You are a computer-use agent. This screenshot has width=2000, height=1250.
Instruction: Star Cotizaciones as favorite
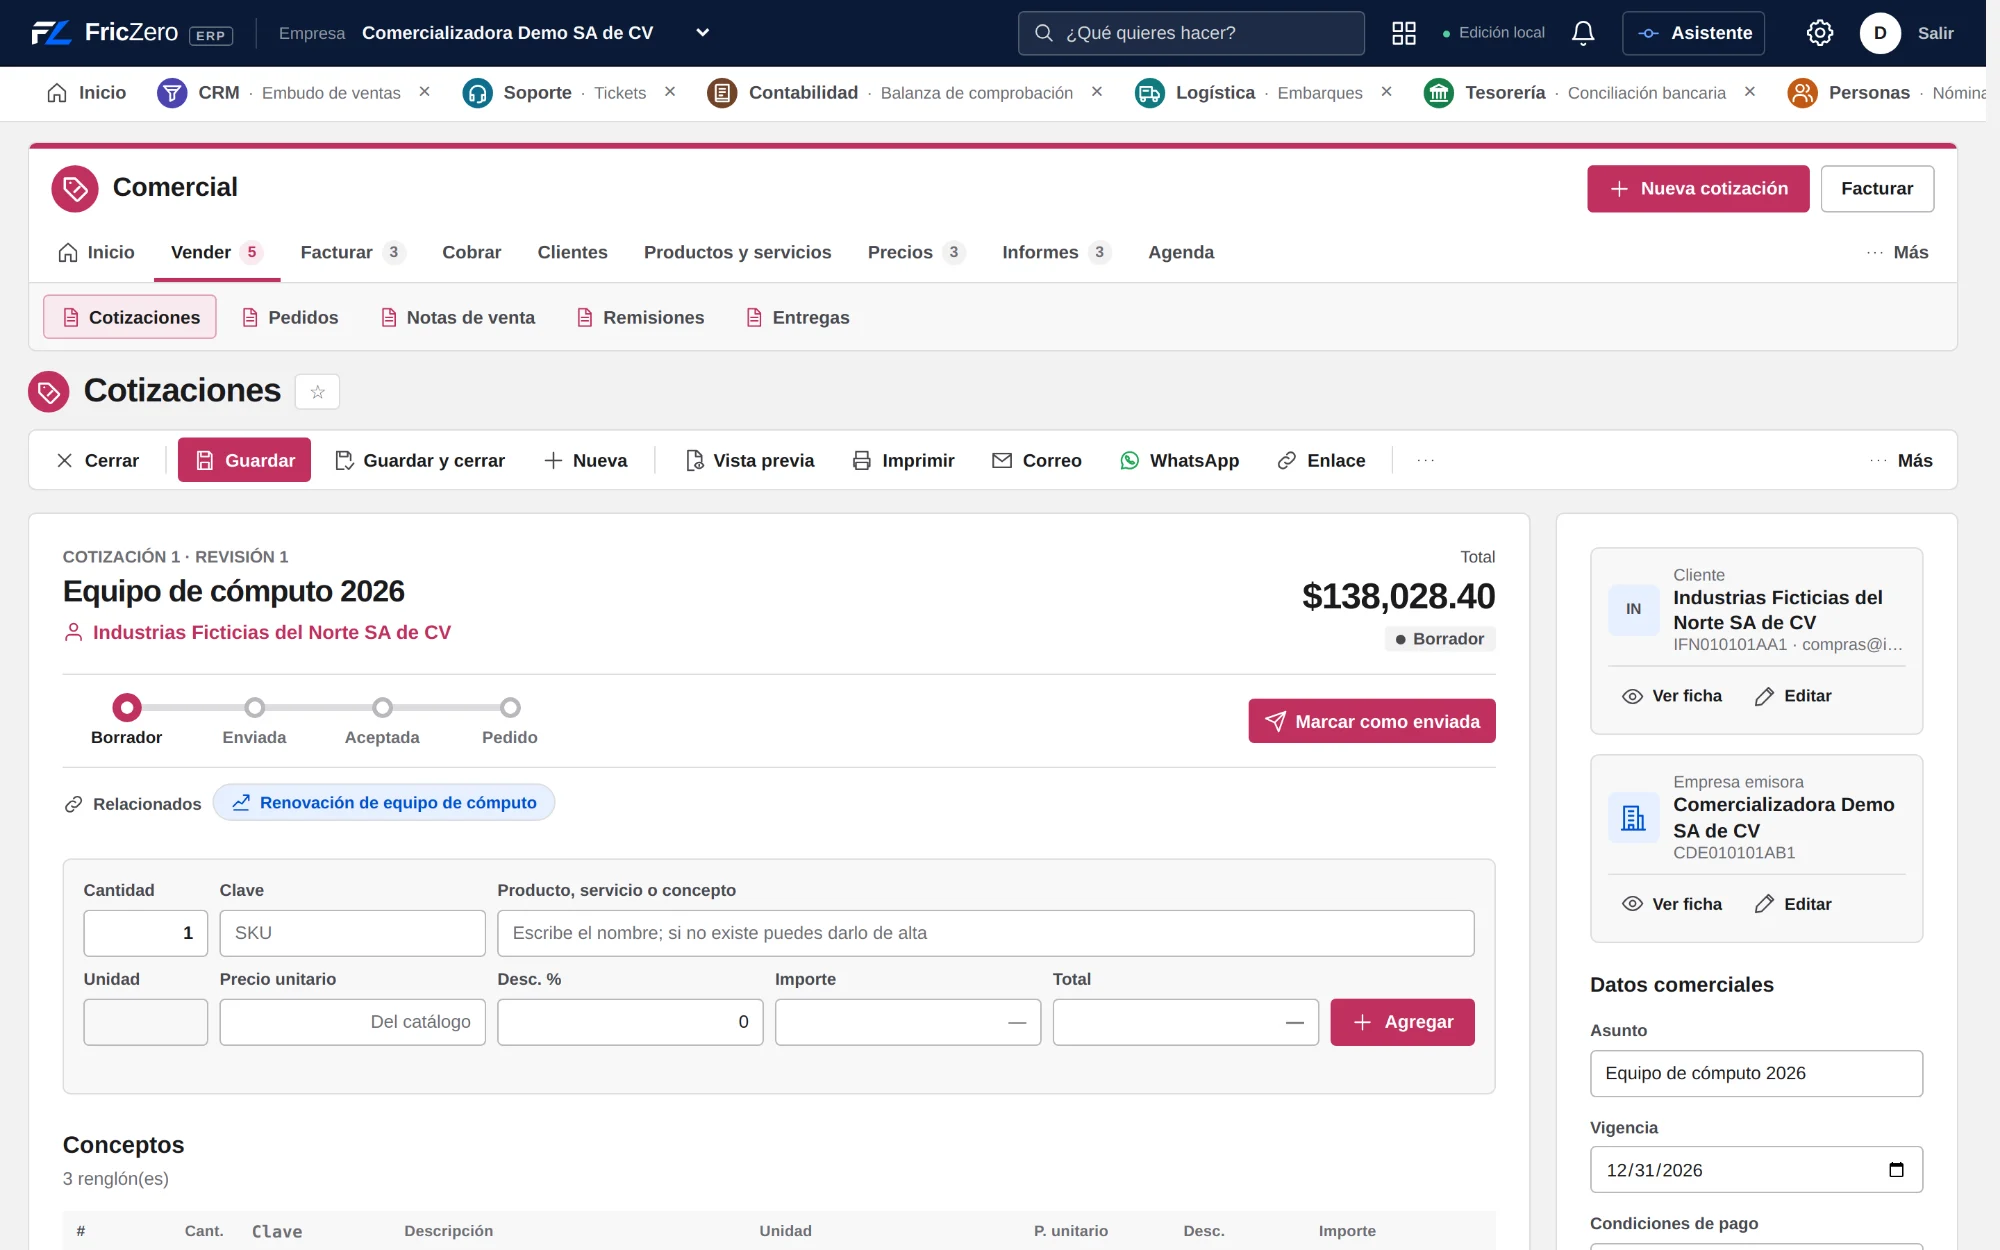318,391
